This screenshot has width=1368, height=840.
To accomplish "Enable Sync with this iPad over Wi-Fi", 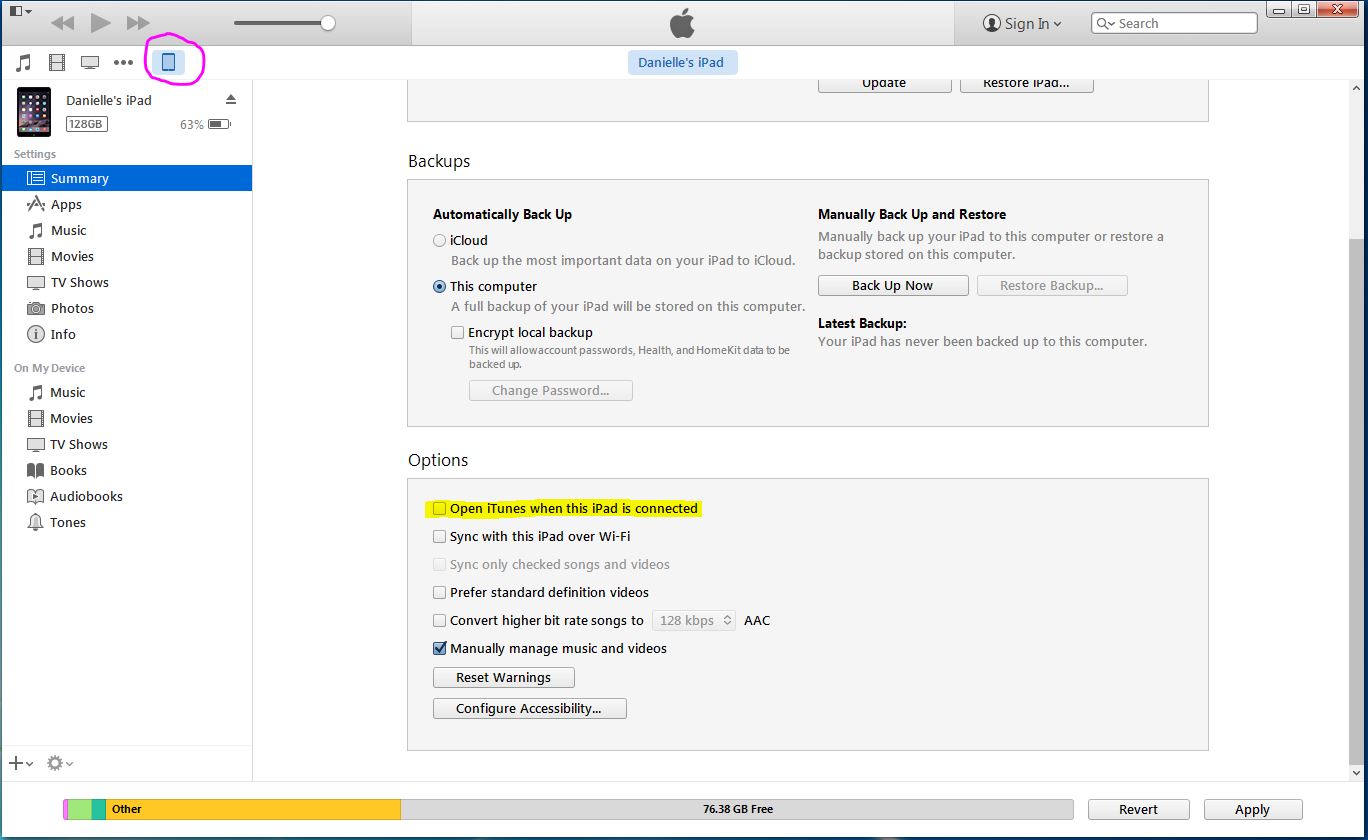I will (x=439, y=536).
